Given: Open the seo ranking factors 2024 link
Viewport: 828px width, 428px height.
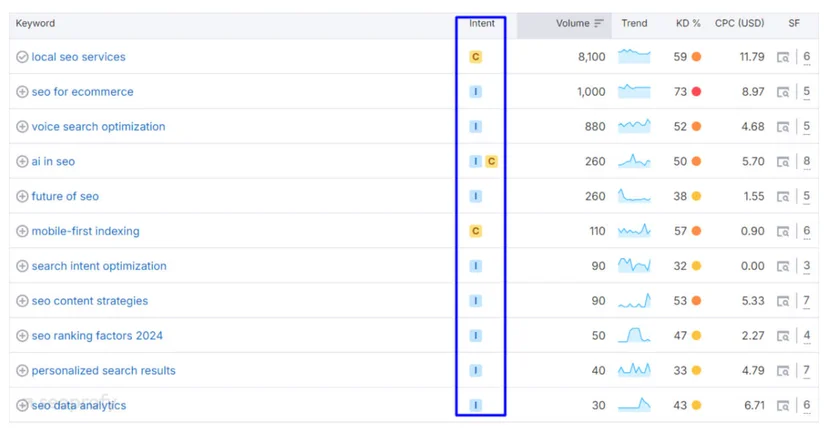Looking at the screenshot, I should click(97, 336).
